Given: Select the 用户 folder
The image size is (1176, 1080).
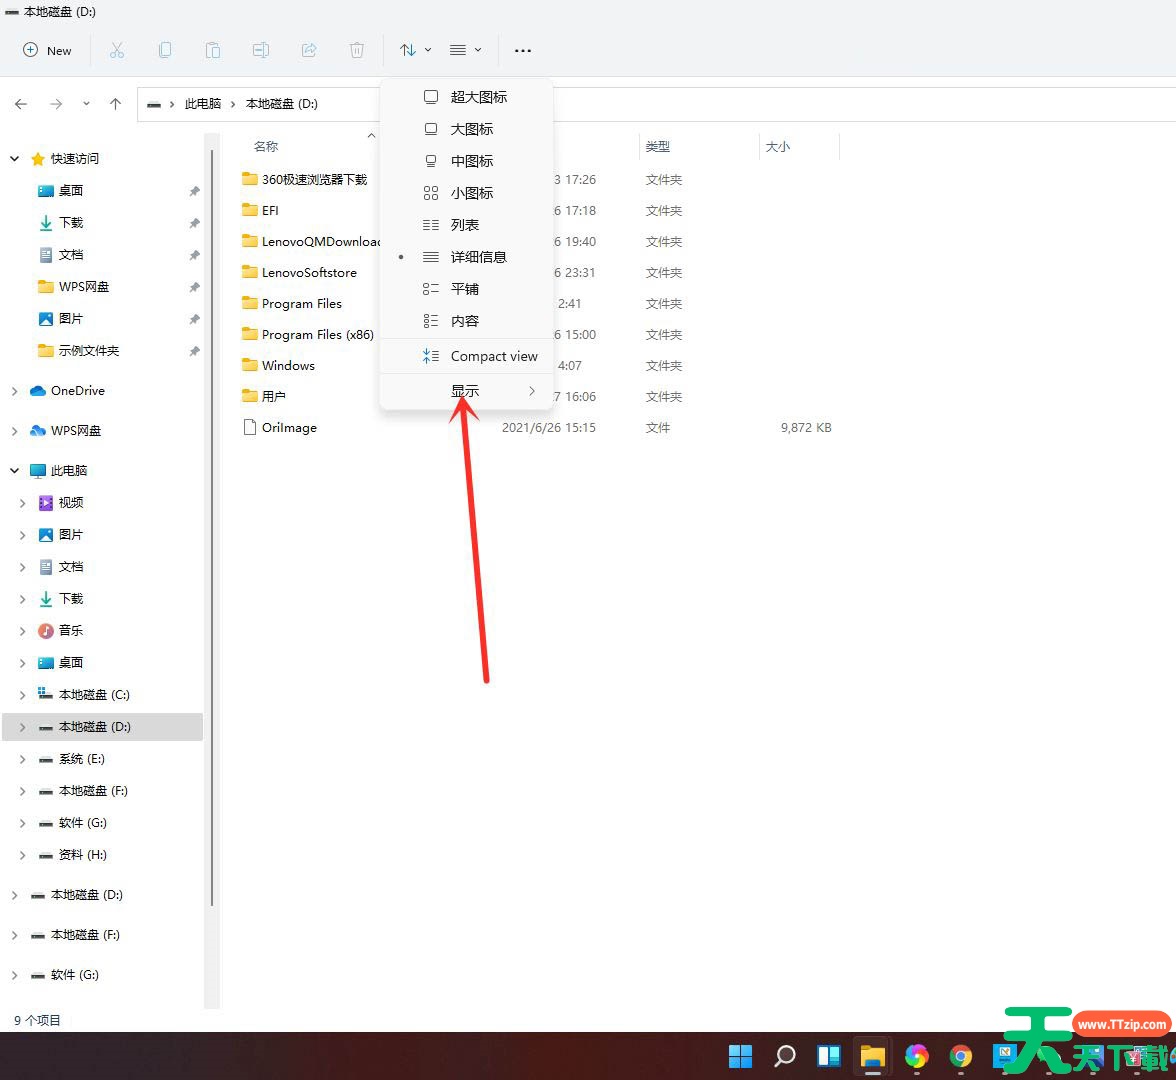Looking at the screenshot, I should [x=263, y=397].
